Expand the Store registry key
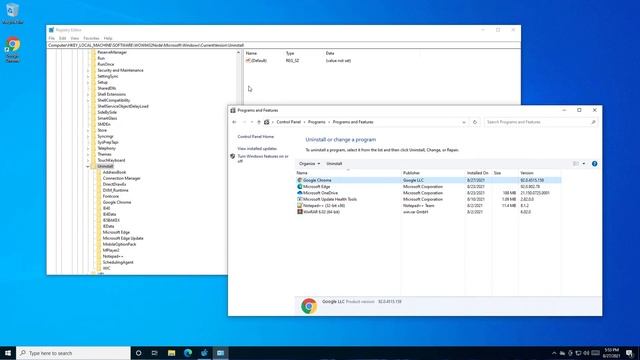This screenshot has height=360, width=640. pos(88,130)
